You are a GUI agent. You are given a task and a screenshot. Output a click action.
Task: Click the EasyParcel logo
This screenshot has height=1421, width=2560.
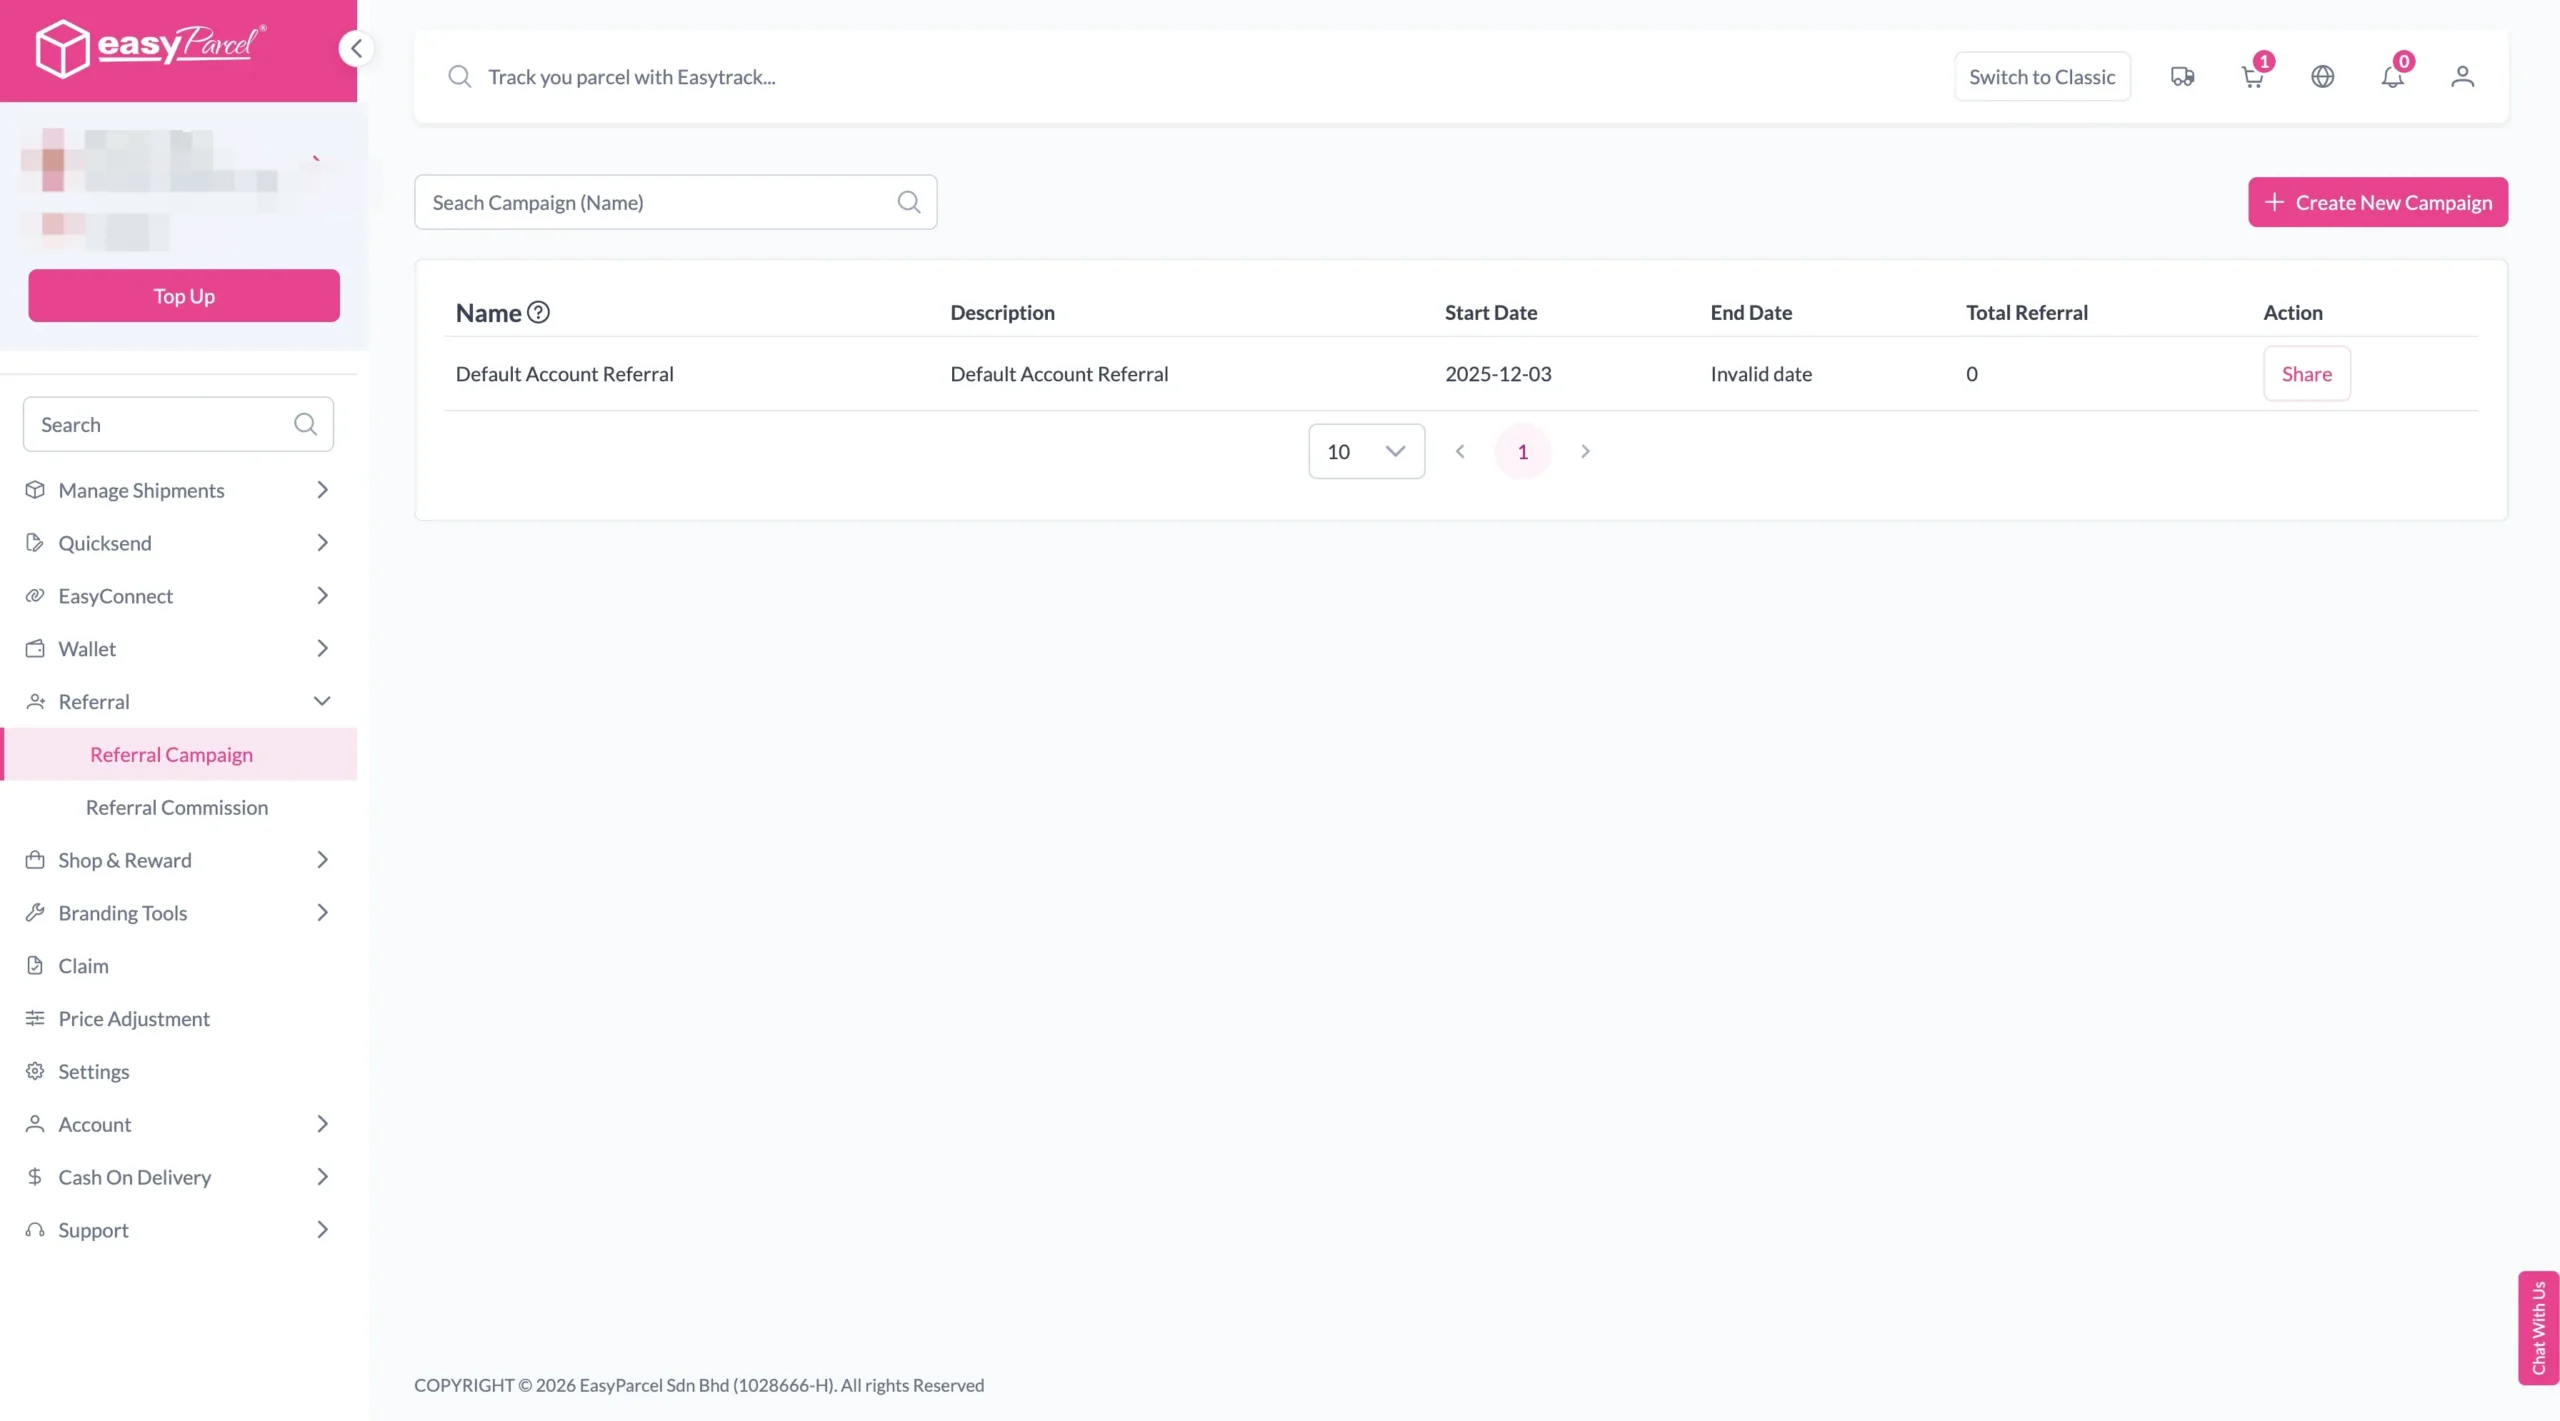[150, 48]
